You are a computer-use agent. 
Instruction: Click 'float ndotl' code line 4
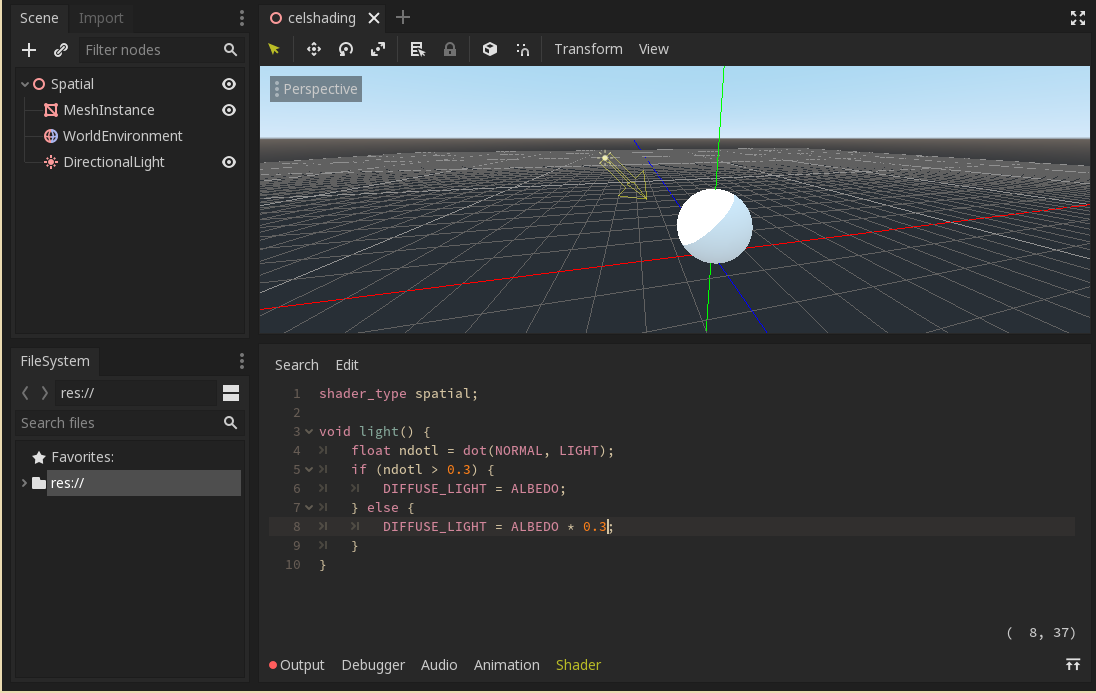click(482, 450)
